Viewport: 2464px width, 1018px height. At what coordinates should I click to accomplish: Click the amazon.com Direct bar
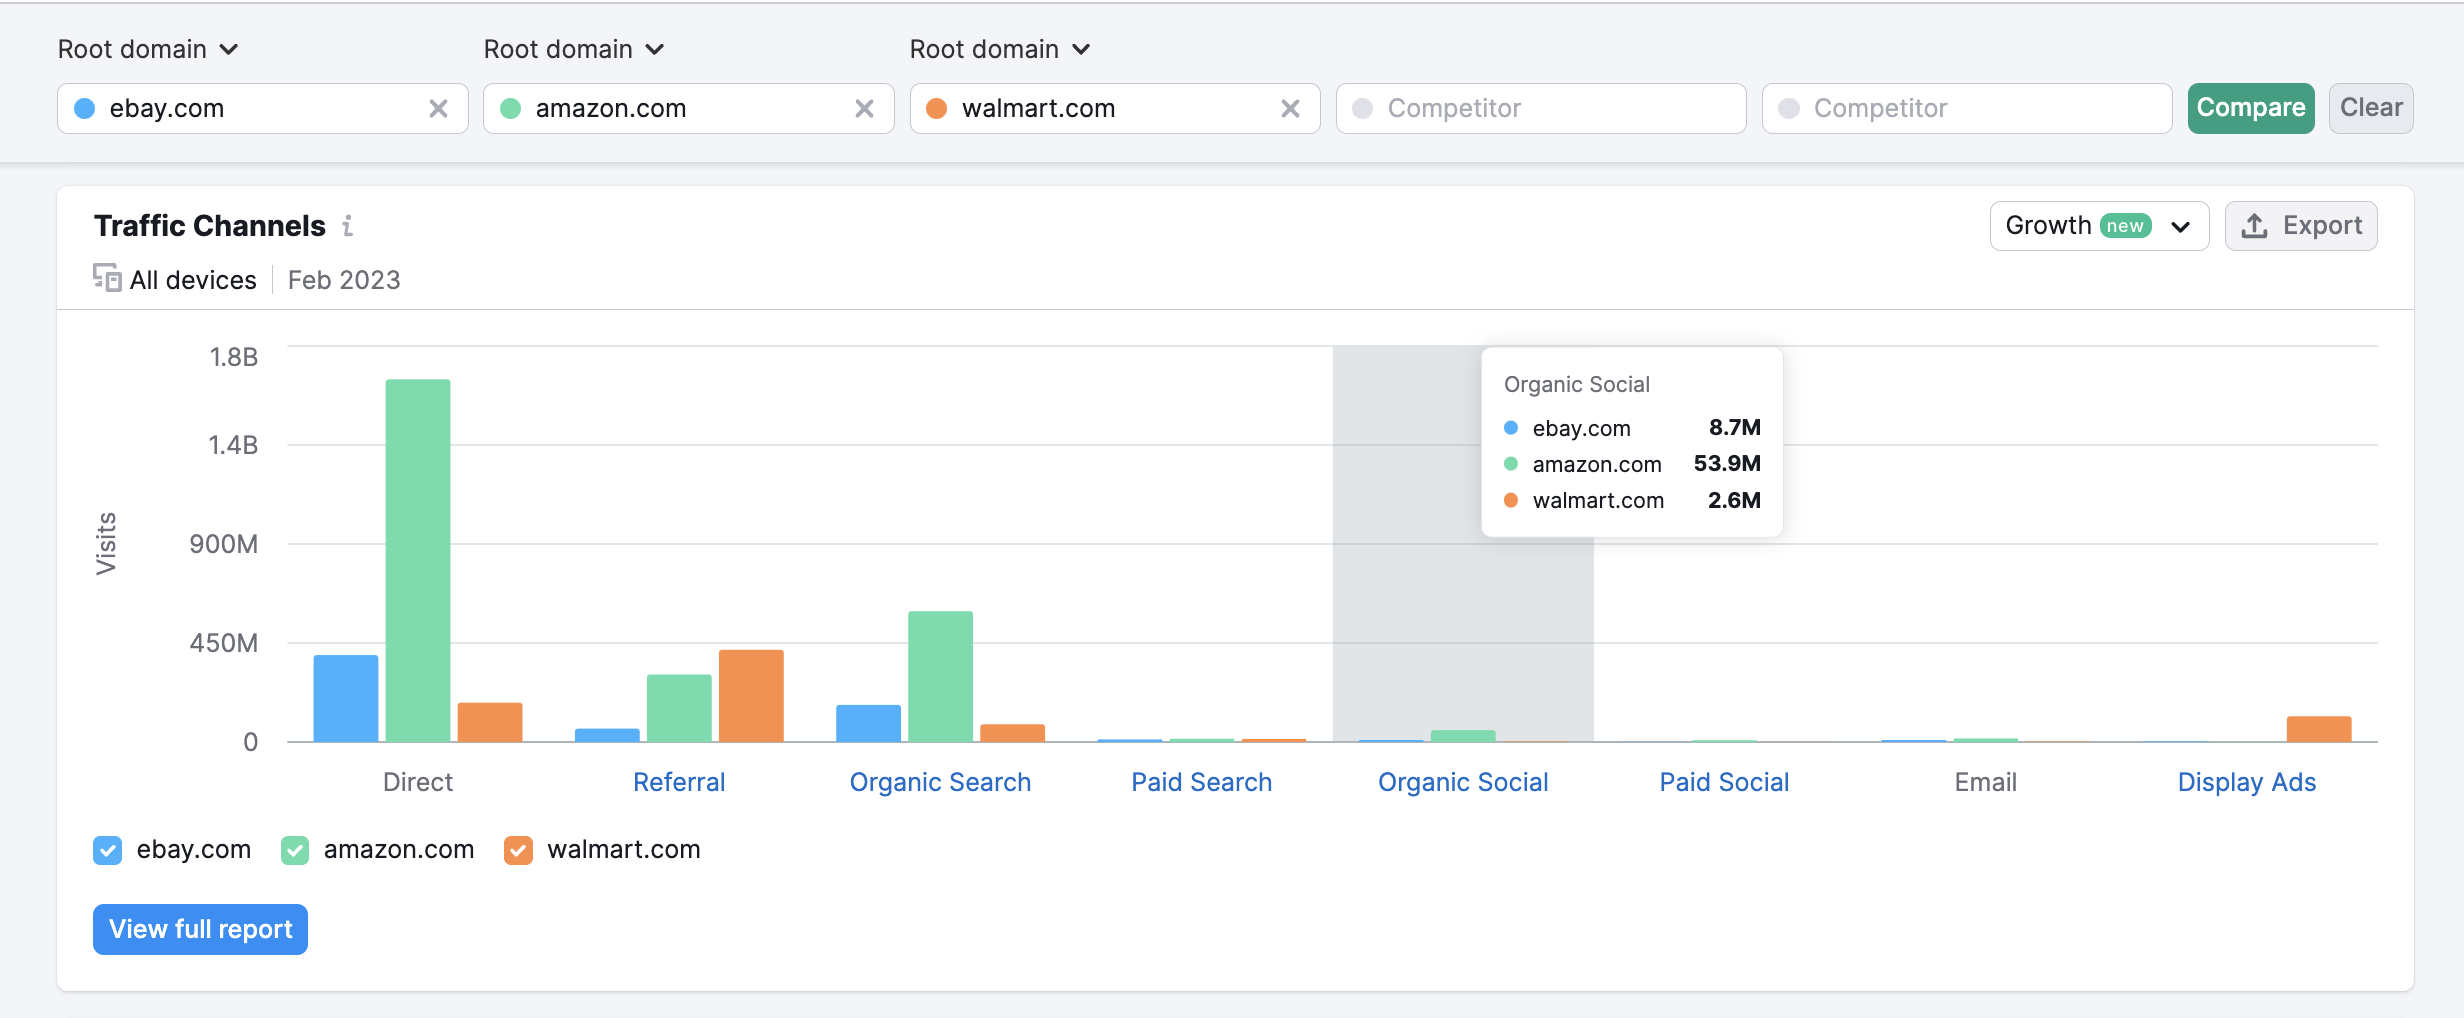(x=418, y=560)
